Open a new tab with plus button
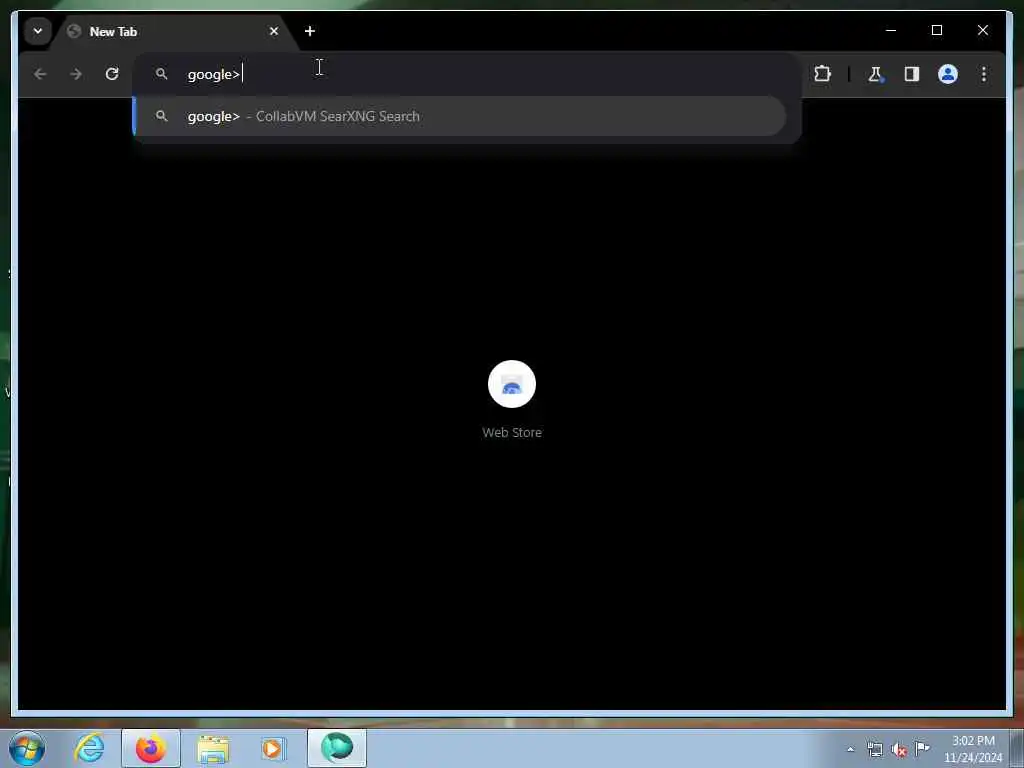Screen dimensions: 1024x768 [310, 31]
